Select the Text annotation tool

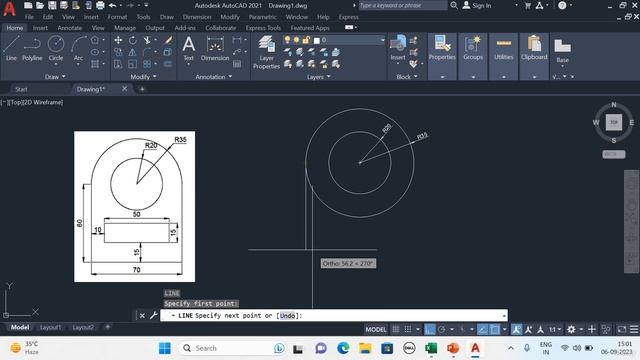(x=188, y=48)
